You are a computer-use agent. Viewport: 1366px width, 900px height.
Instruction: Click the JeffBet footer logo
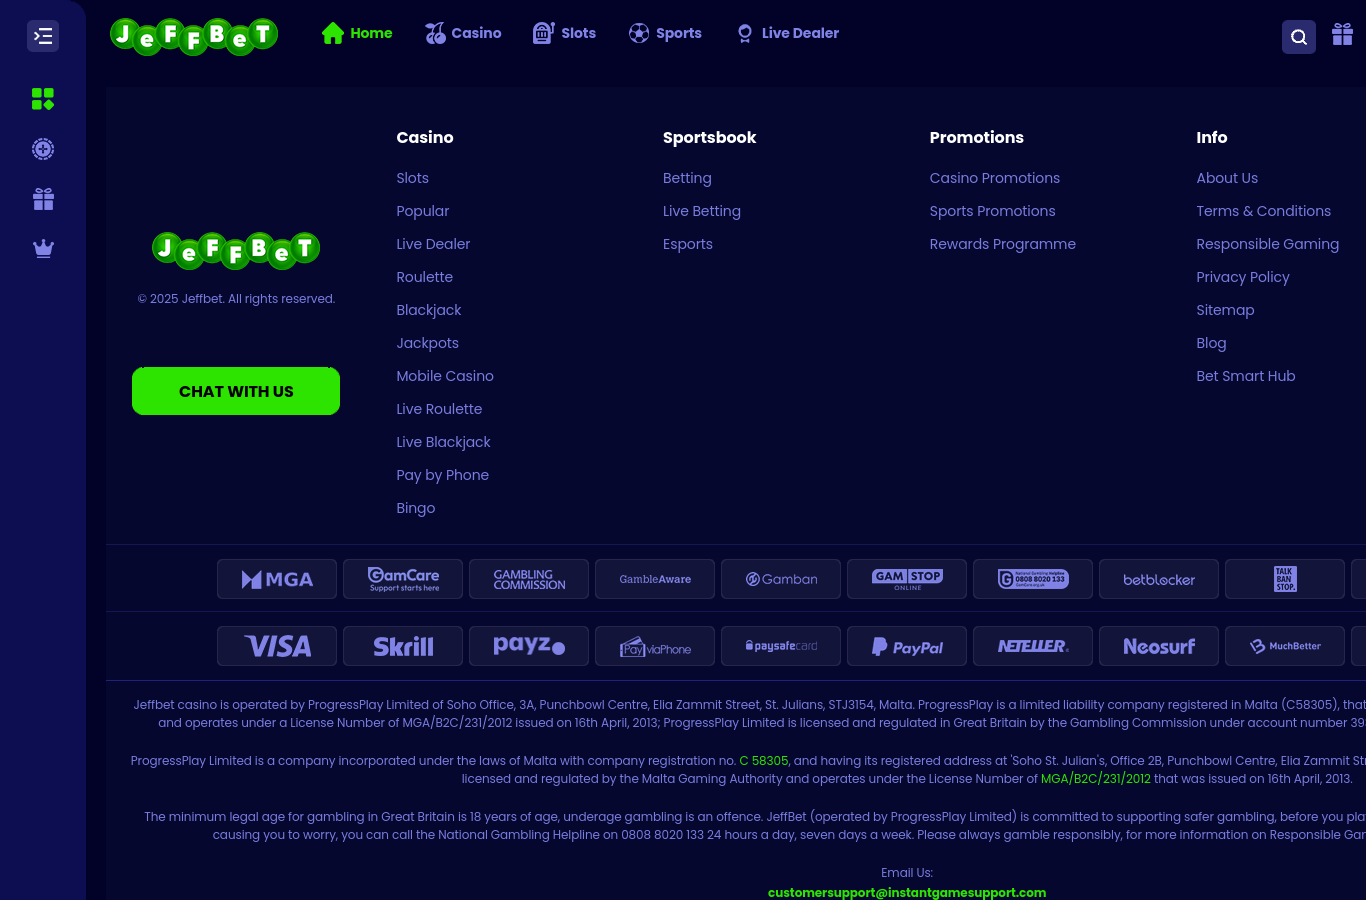[236, 250]
